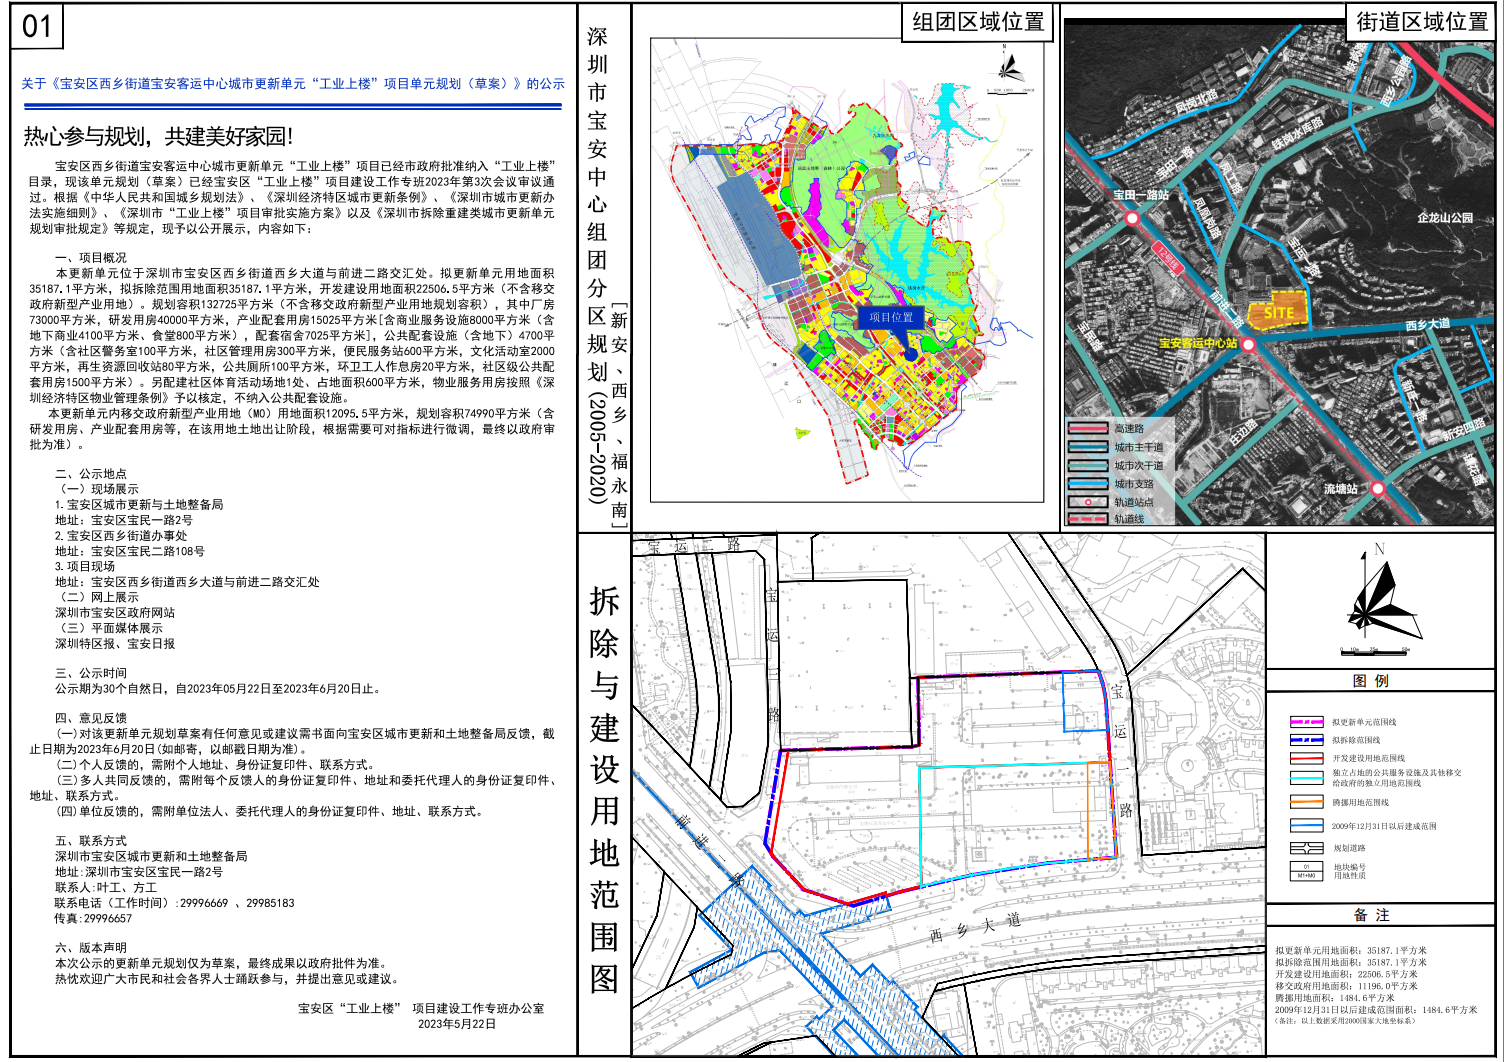Image resolution: width=1504 pixels, height=1062 pixels.
Task: Click the 企龙山公园 label on the satellite map
Action: click(1445, 217)
